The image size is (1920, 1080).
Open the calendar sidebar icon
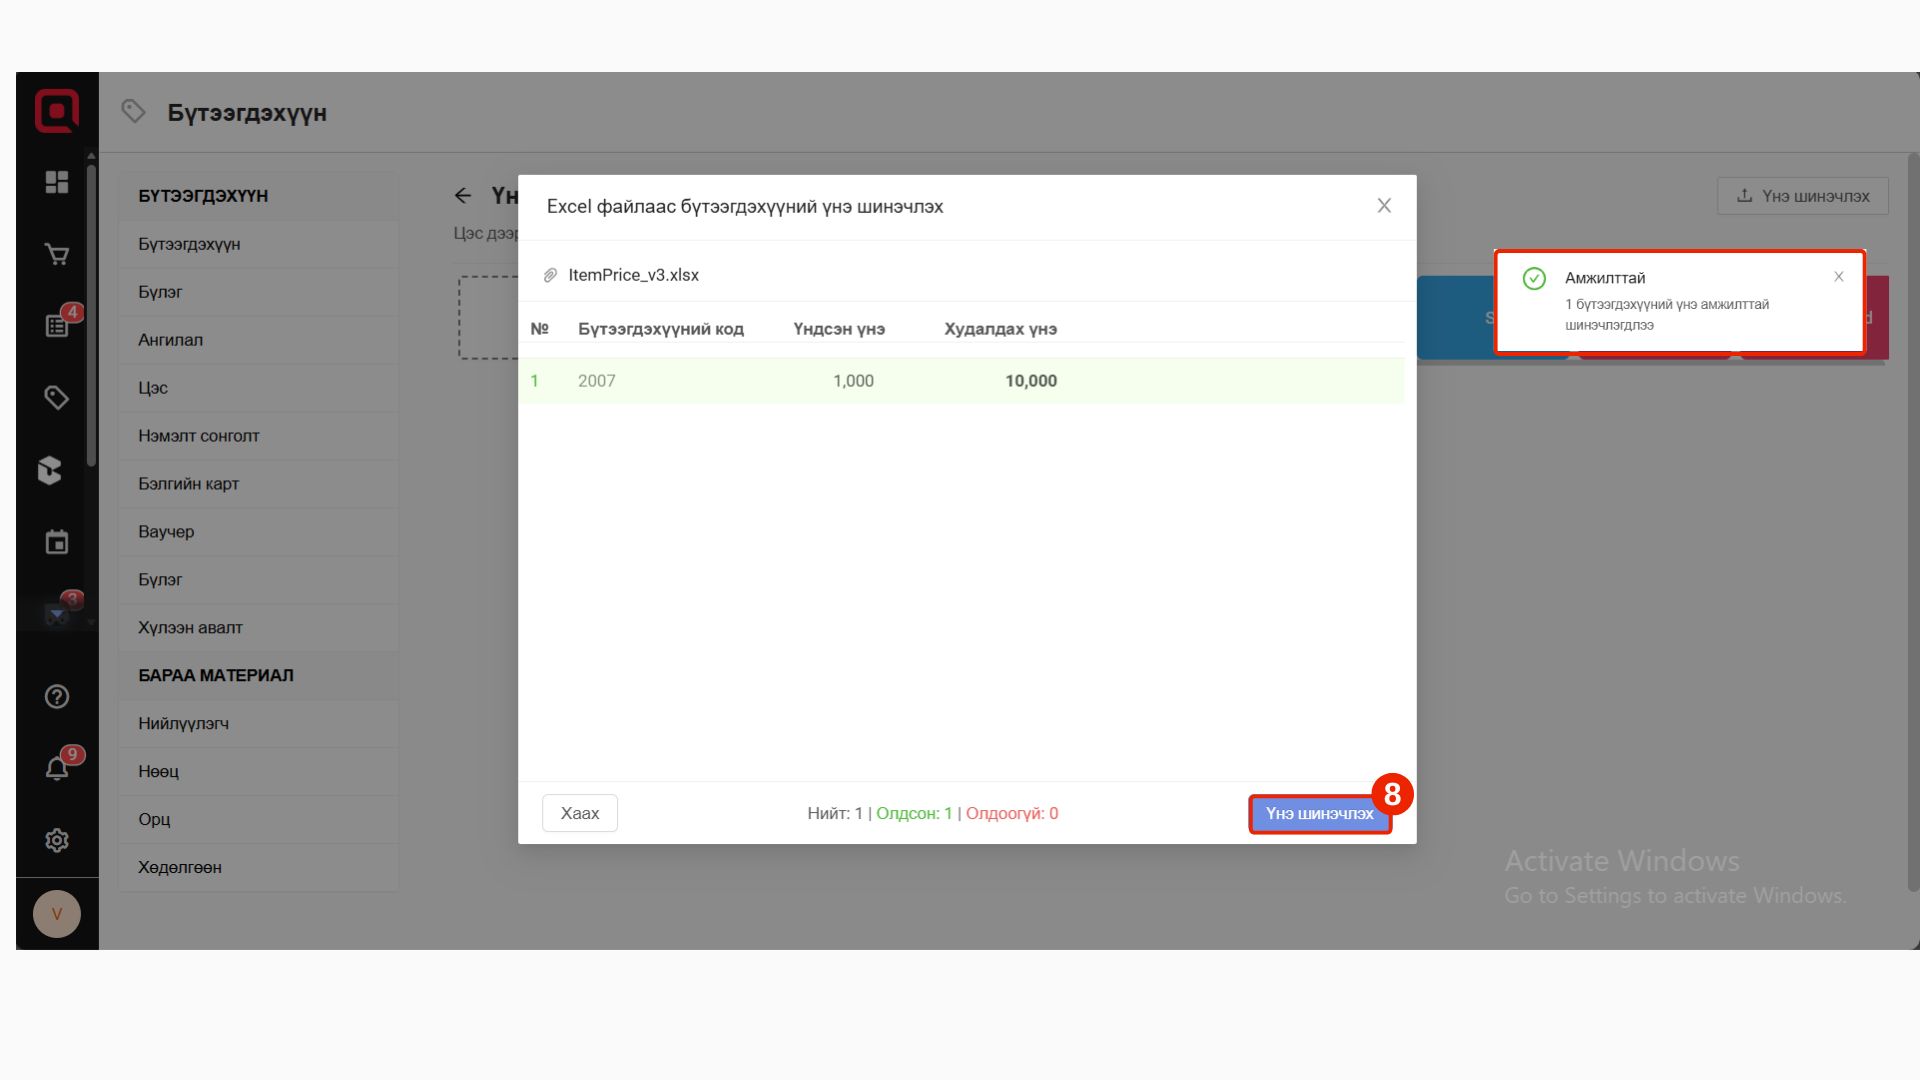coord(57,543)
